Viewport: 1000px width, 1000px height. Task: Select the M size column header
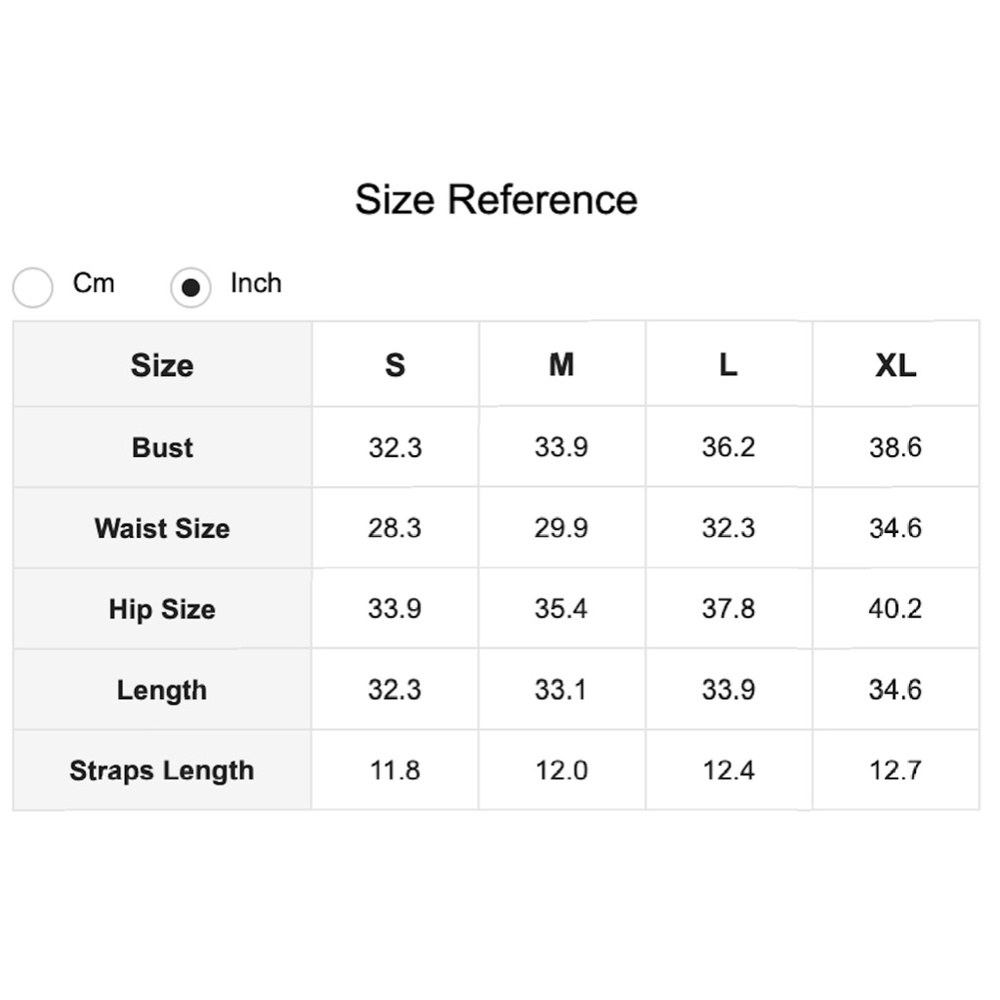click(x=562, y=365)
